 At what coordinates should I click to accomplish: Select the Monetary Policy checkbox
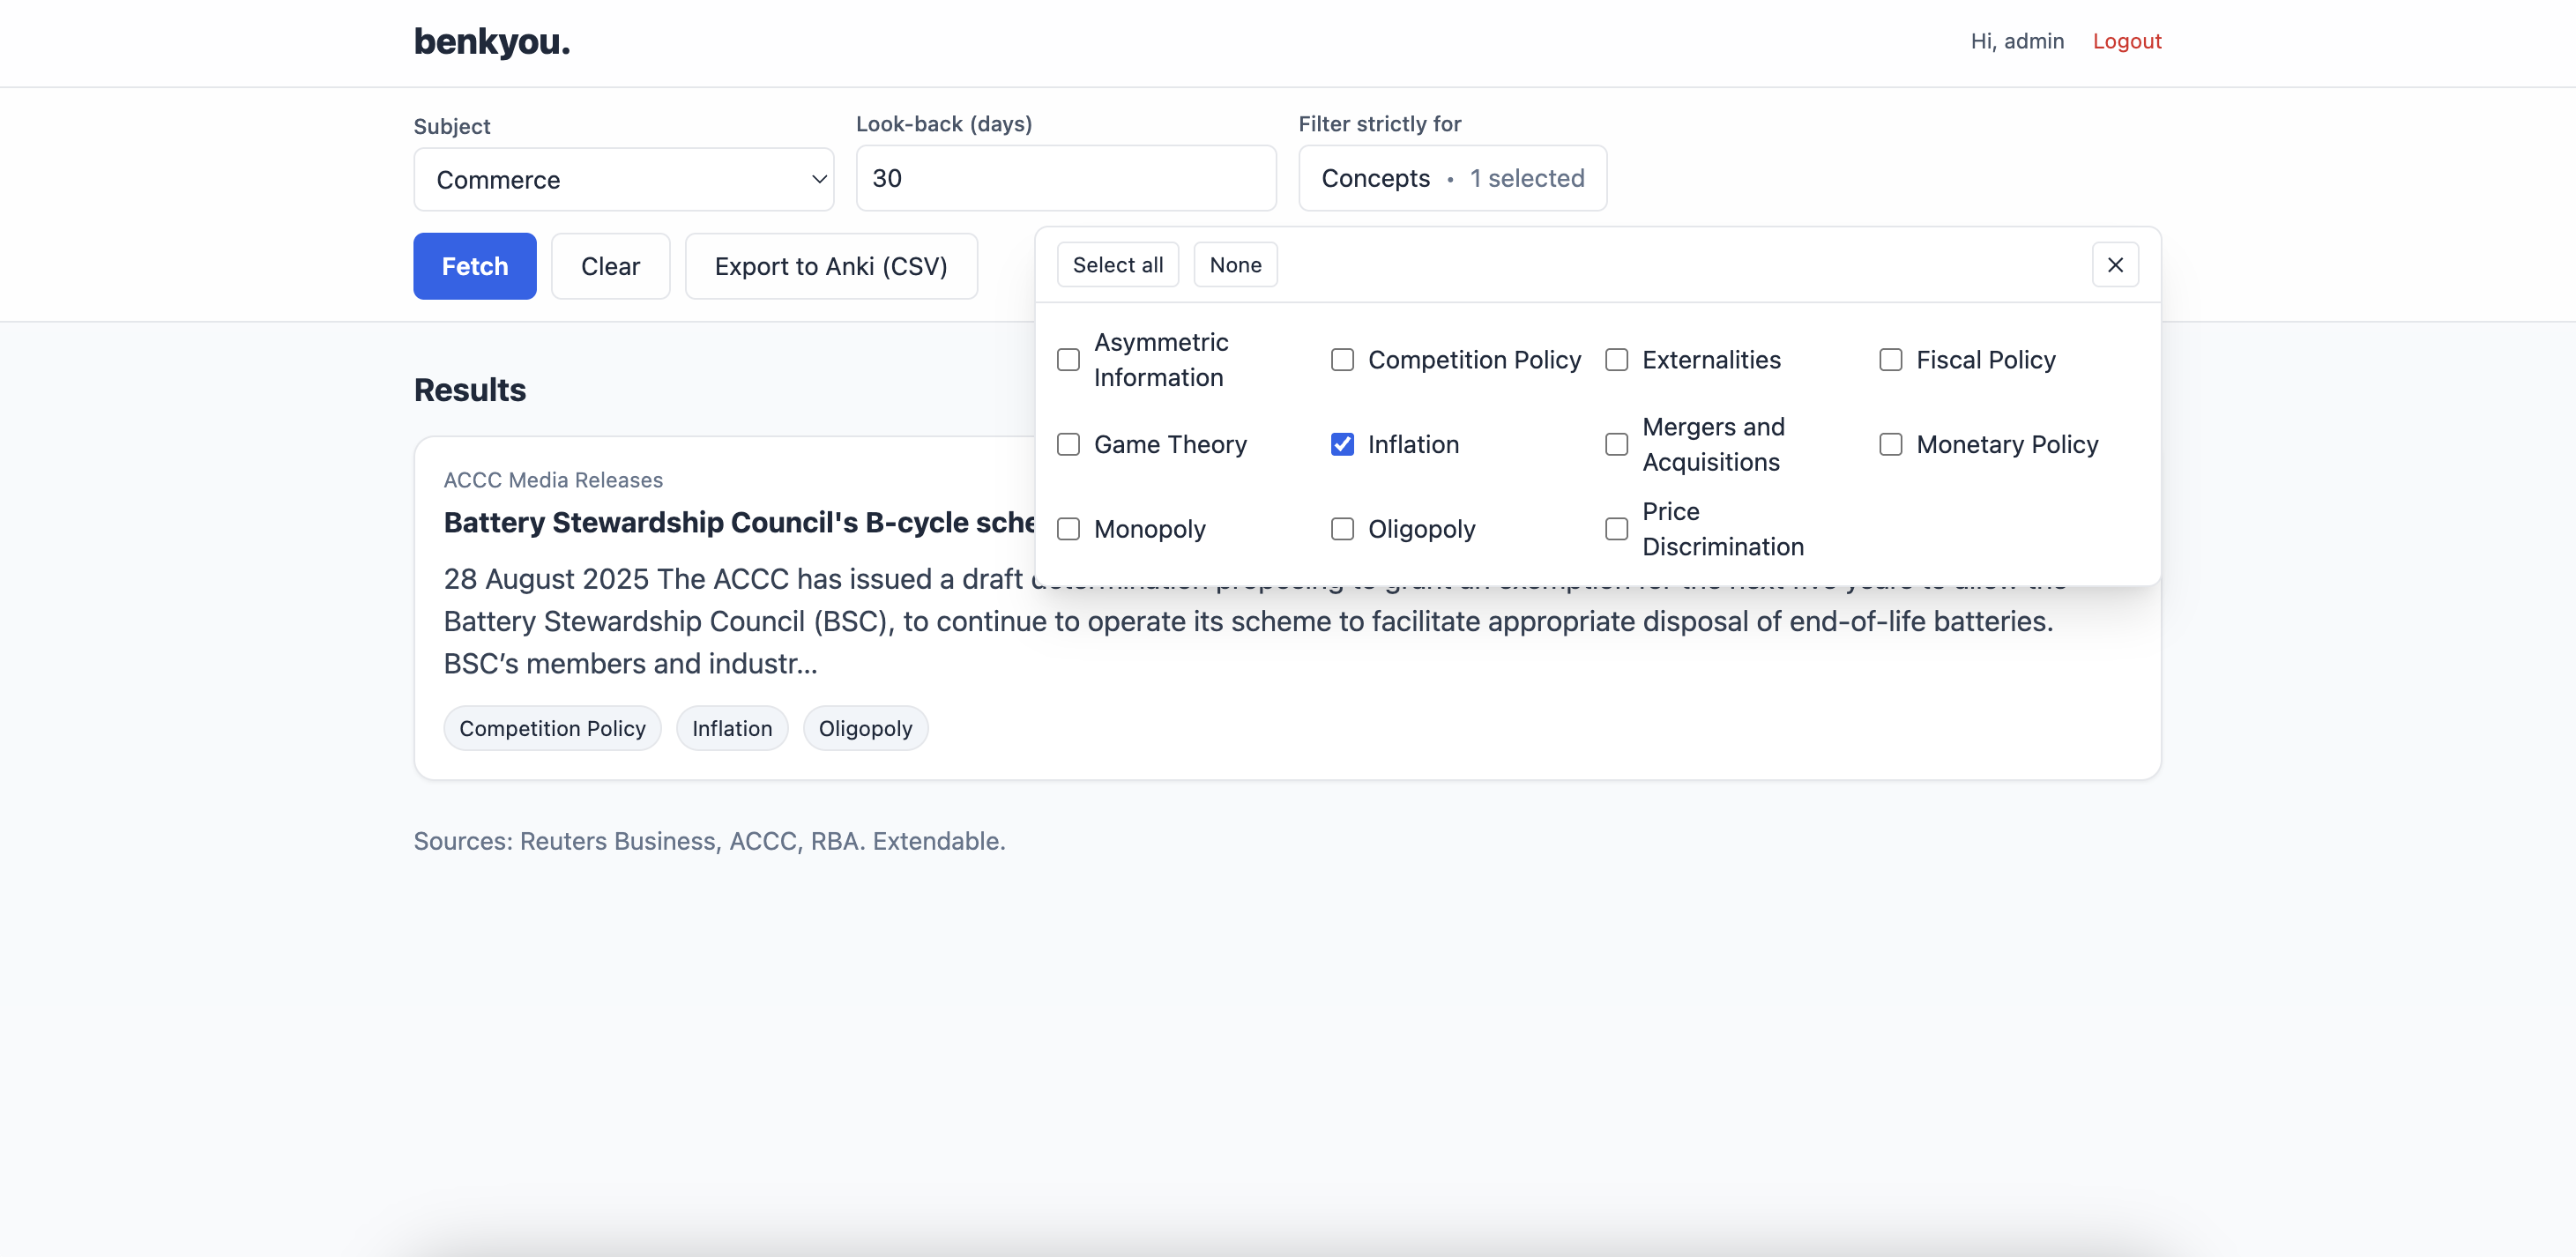click(x=1890, y=444)
